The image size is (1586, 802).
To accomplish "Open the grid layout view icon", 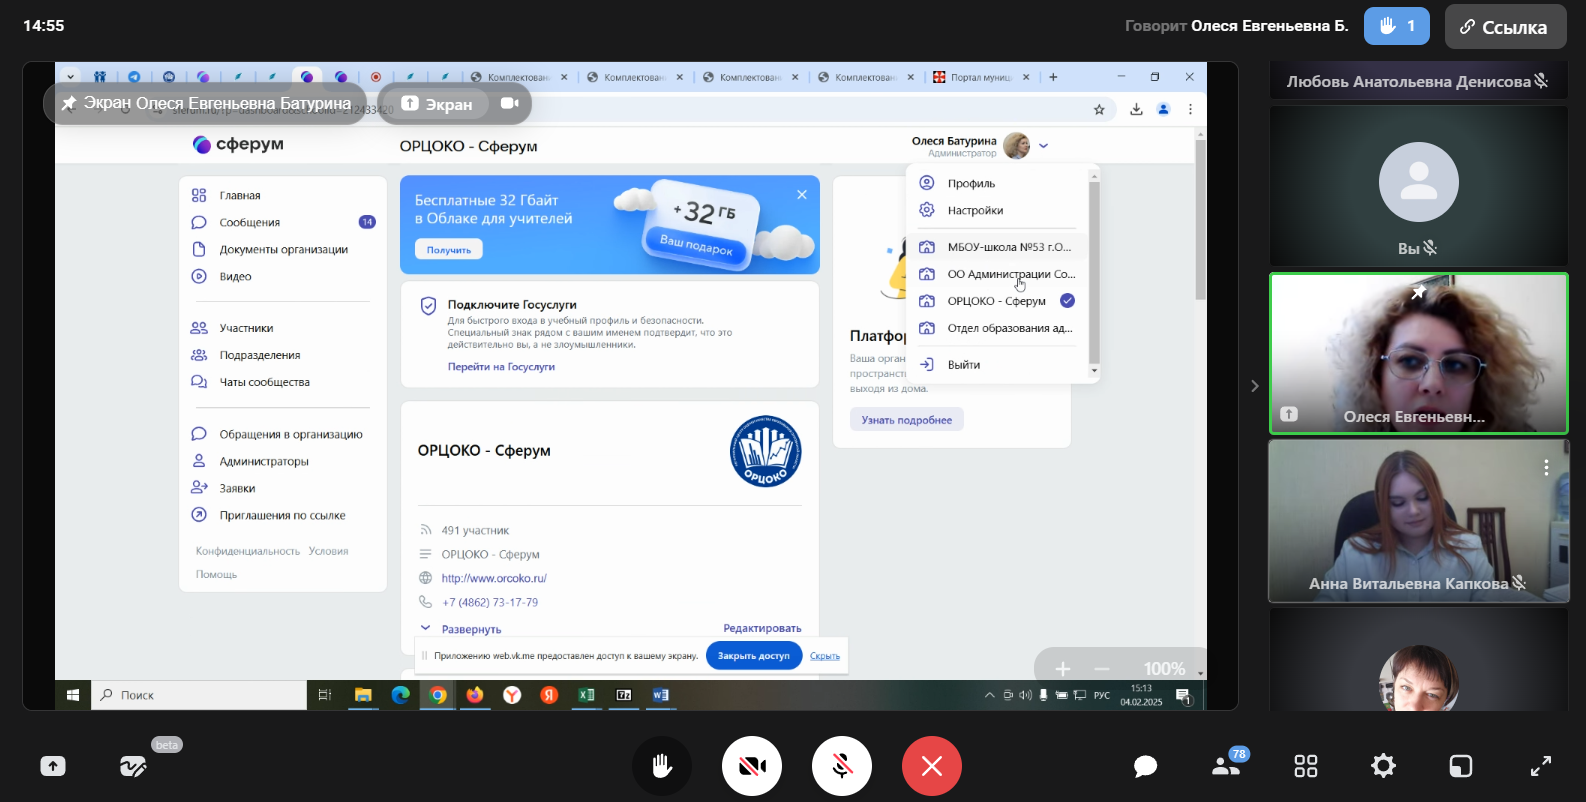I will click(1306, 766).
